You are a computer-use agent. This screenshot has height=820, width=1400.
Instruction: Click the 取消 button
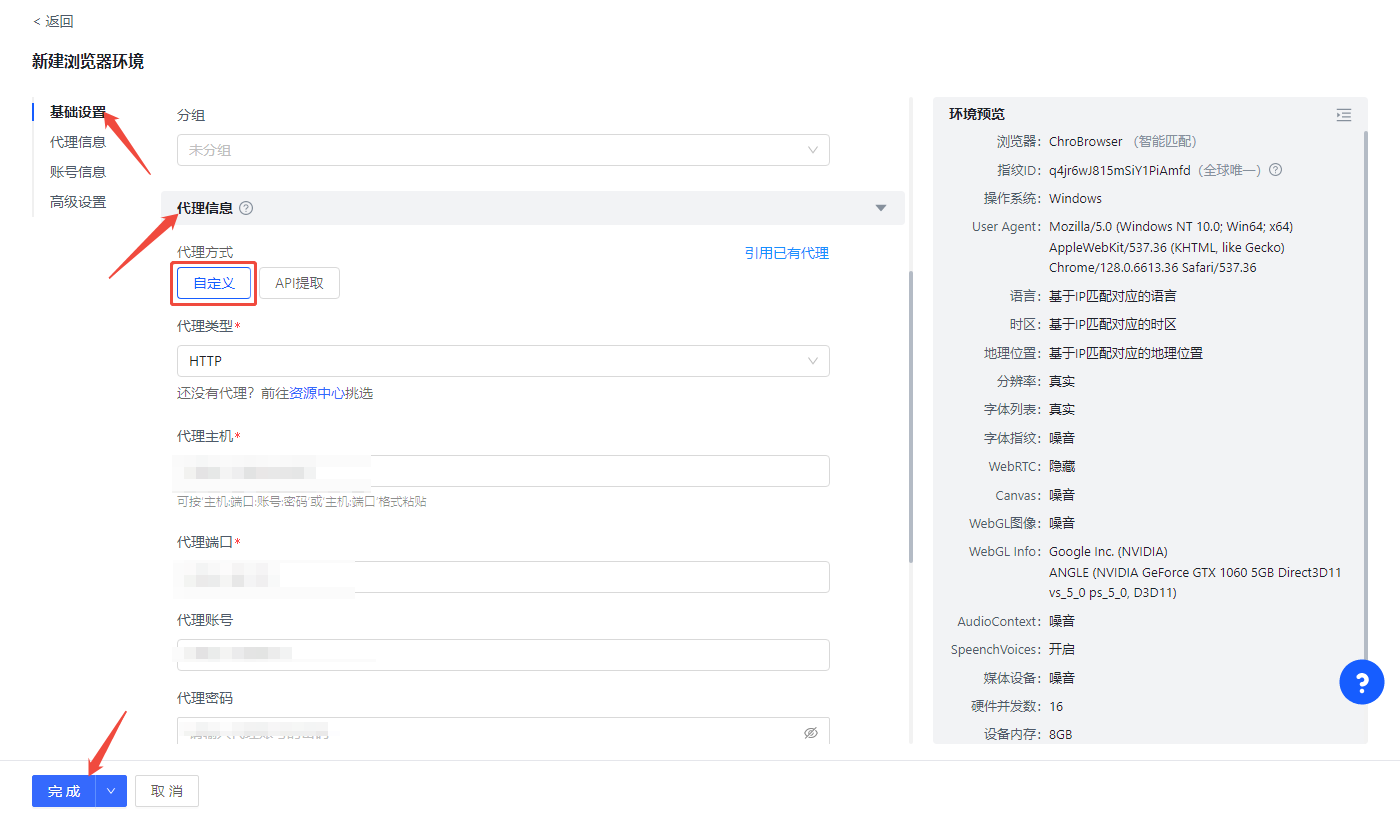(167, 791)
